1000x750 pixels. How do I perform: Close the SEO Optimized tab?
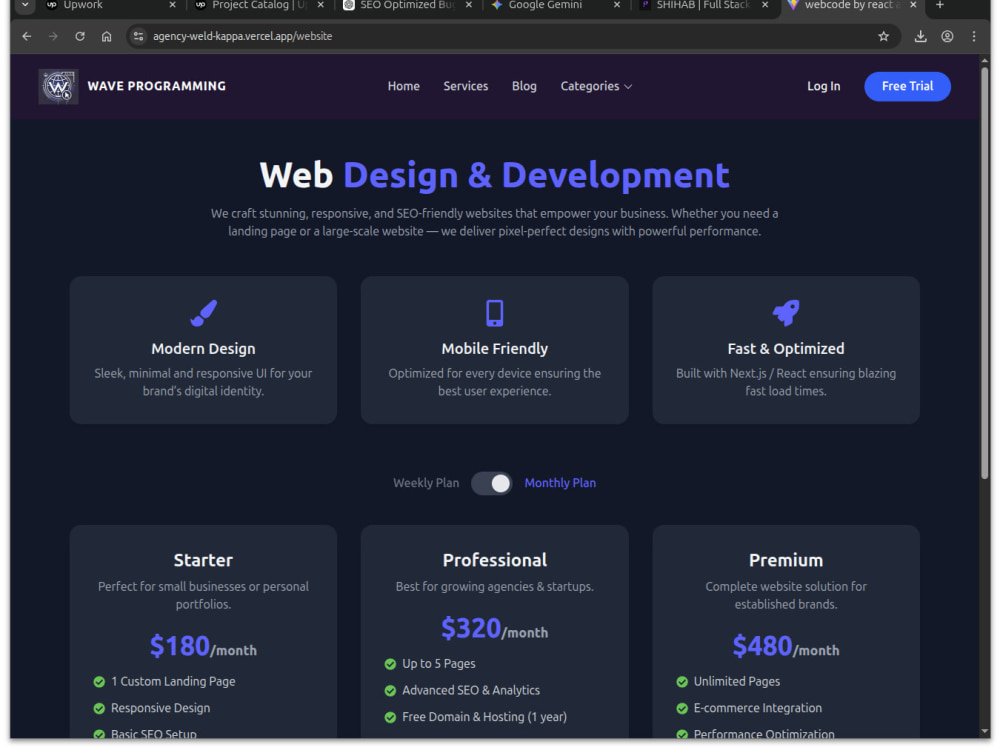pyautogui.click(x=469, y=5)
